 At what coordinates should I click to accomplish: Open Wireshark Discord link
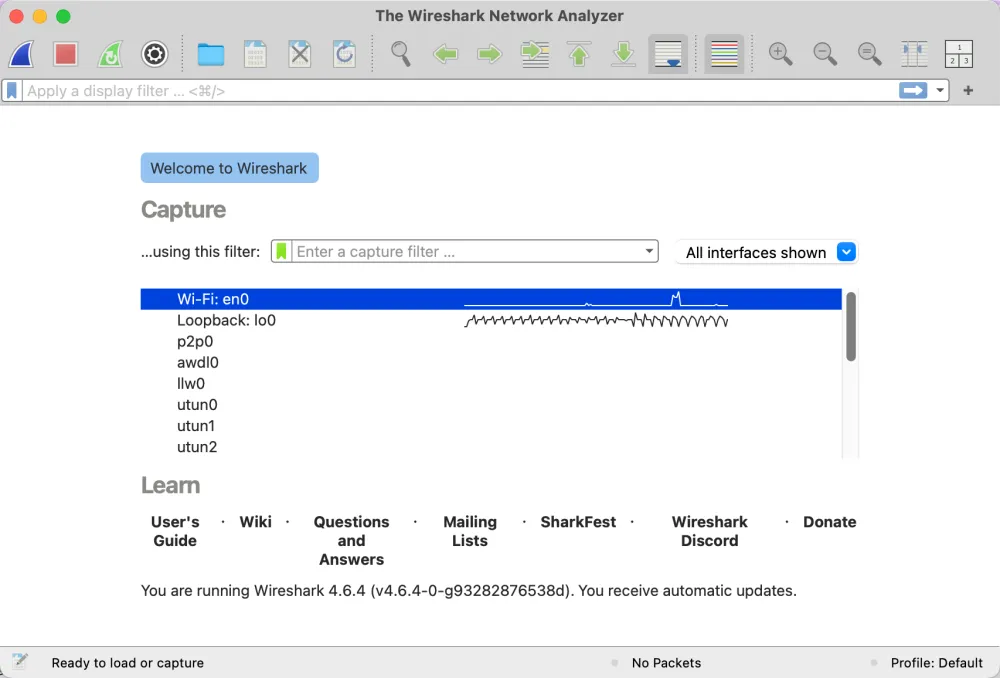[709, 531]
